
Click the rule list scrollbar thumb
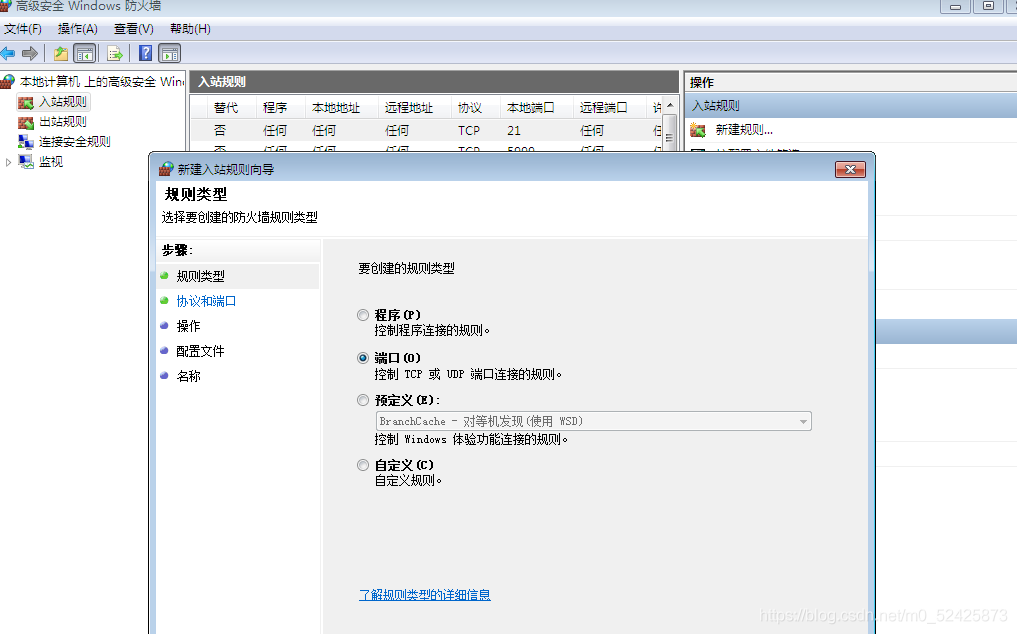[670, 133]
